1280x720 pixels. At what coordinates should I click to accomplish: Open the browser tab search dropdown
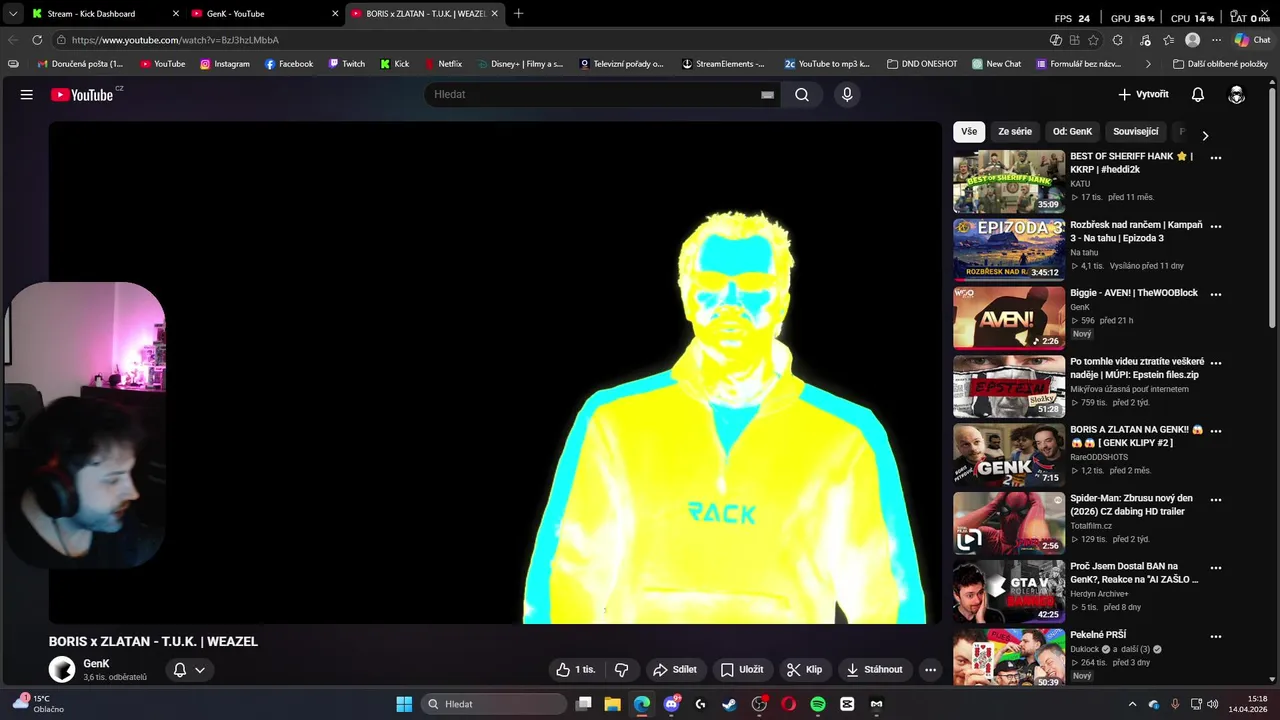(12, 14)
